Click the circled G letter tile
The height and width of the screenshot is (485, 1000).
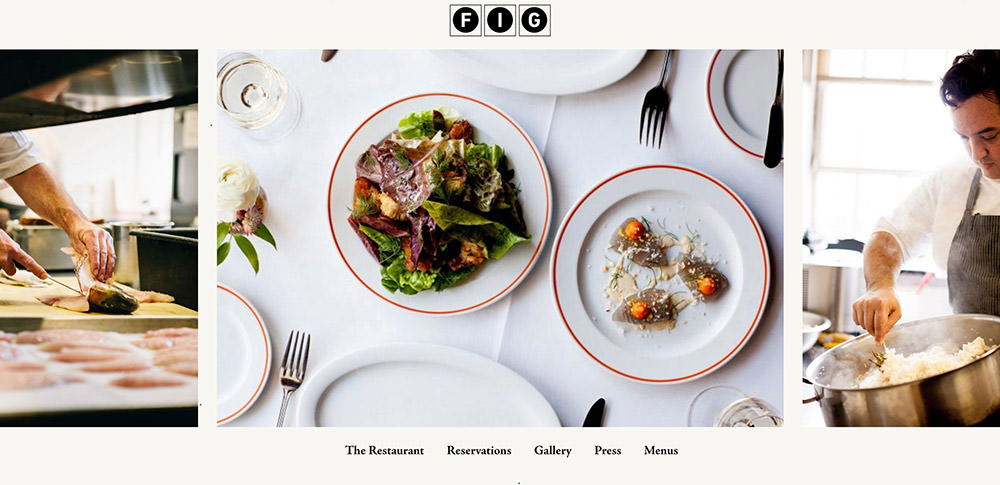click(x=534, y=20)
